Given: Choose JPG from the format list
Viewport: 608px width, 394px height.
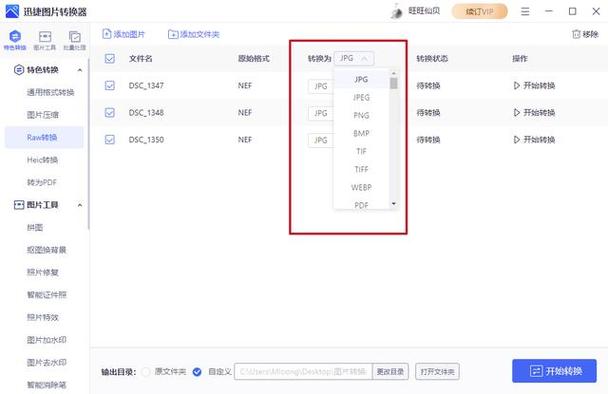Looking at the screenshot, I should (361, 79).
